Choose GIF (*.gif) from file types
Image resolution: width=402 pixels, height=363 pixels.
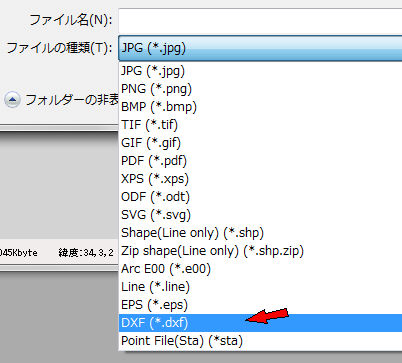point(260,143)
